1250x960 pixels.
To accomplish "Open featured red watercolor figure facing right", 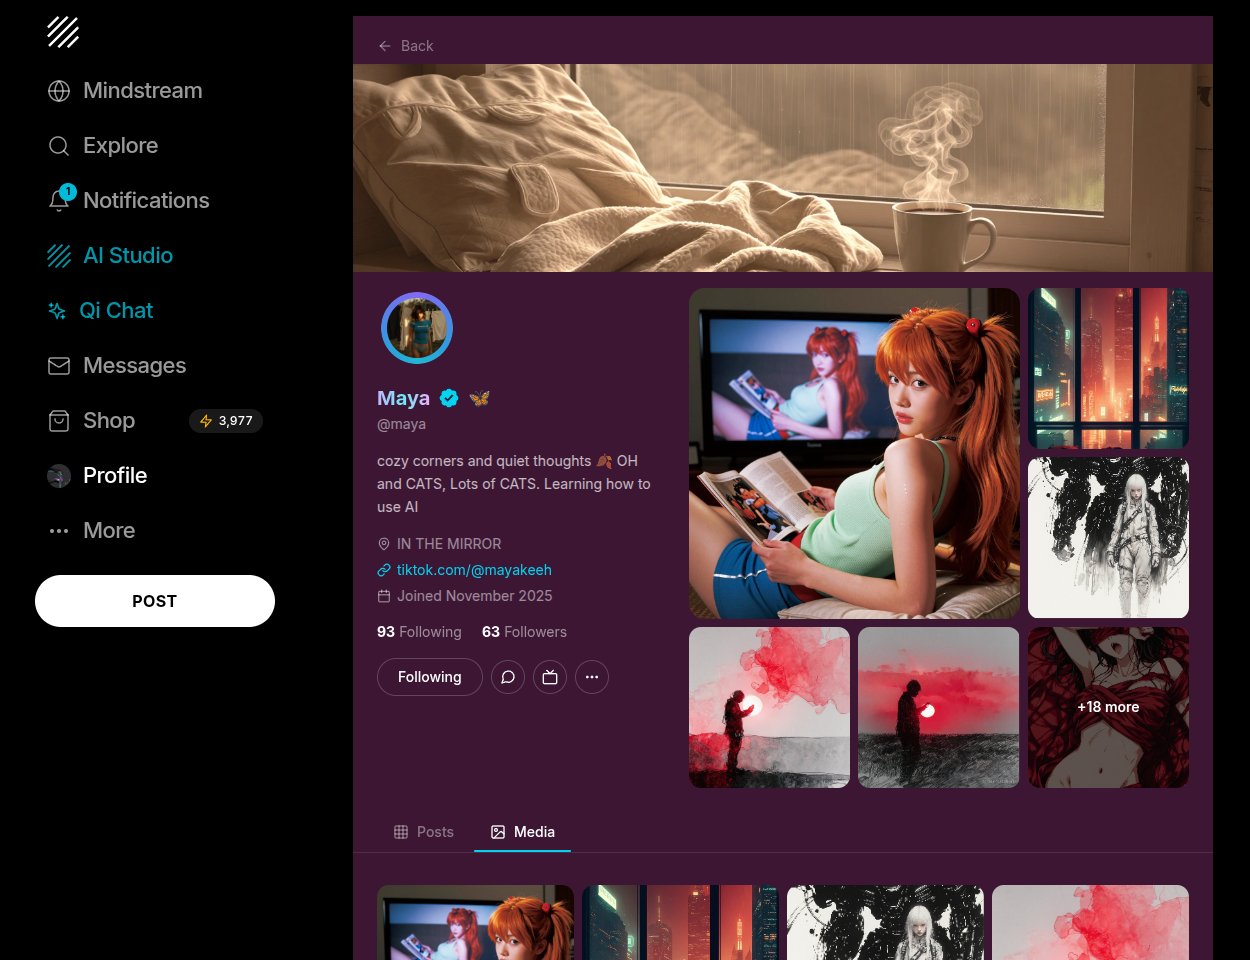I will click(769, 707).
